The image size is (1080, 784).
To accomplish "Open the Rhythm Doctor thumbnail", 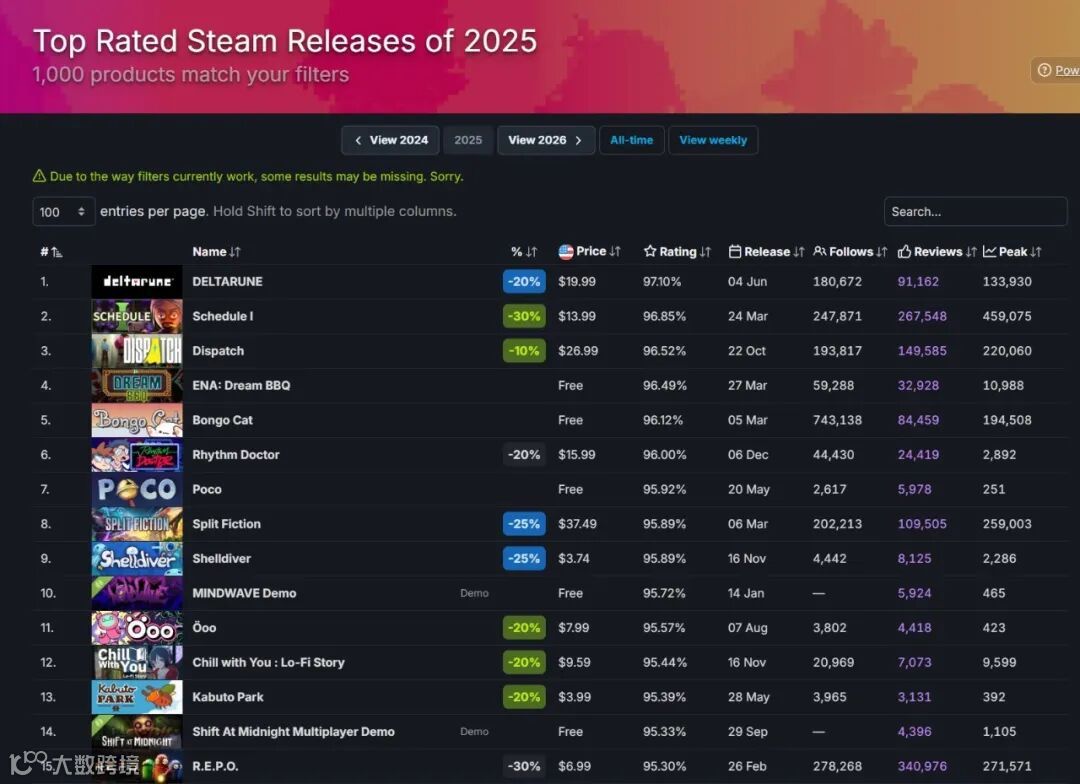I will click(x=137, y=455).
